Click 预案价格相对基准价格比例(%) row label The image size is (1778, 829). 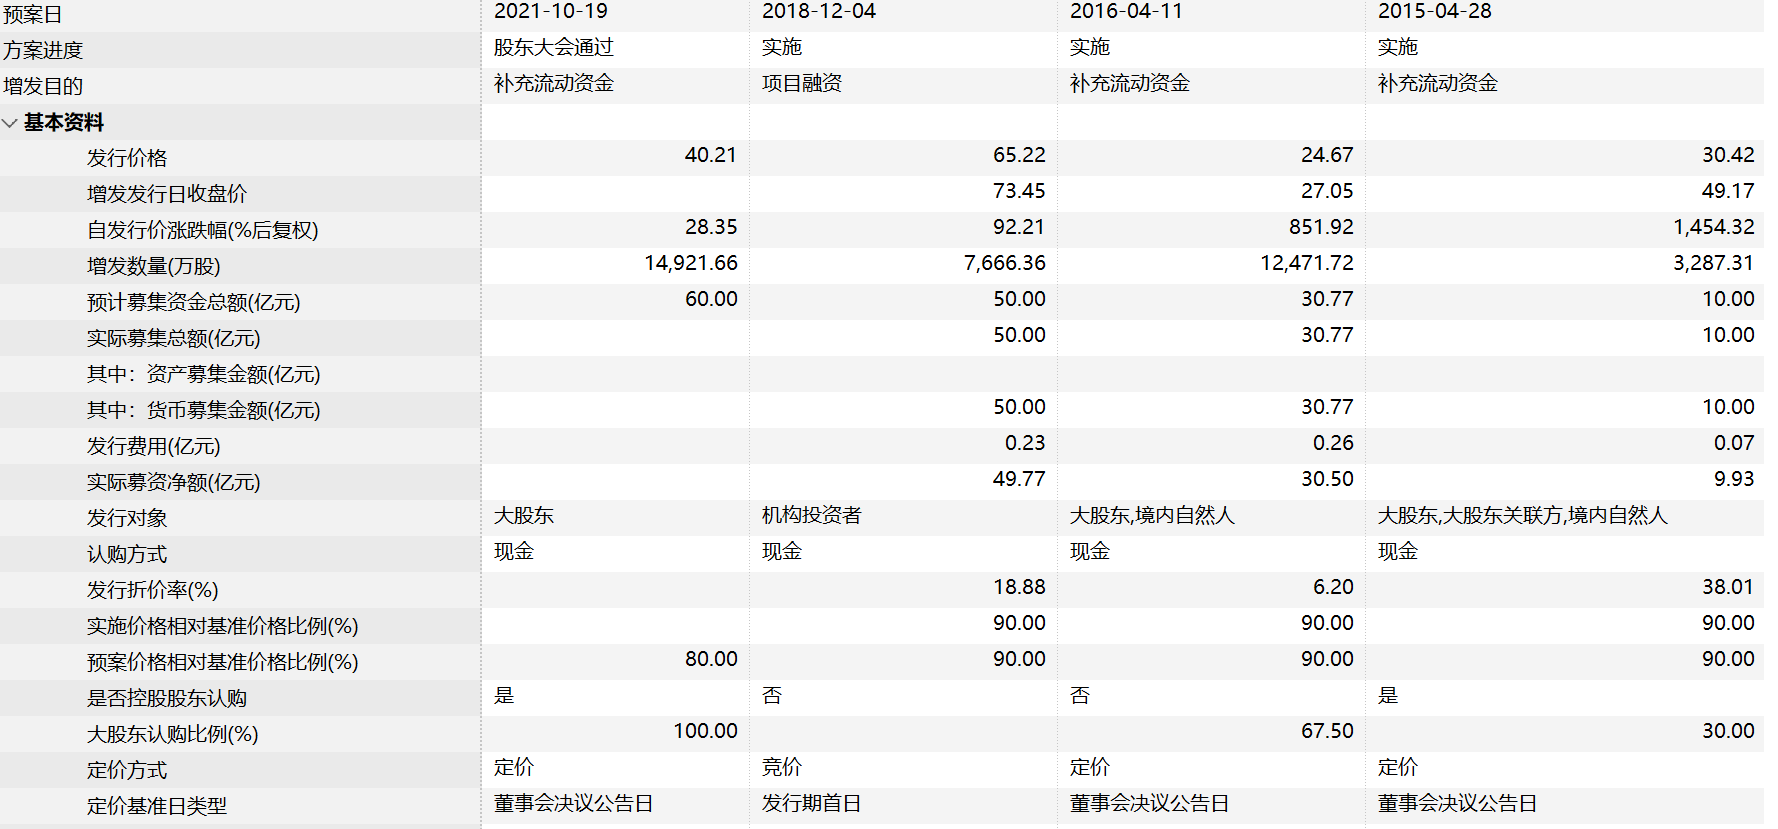(x=223, y=662)
